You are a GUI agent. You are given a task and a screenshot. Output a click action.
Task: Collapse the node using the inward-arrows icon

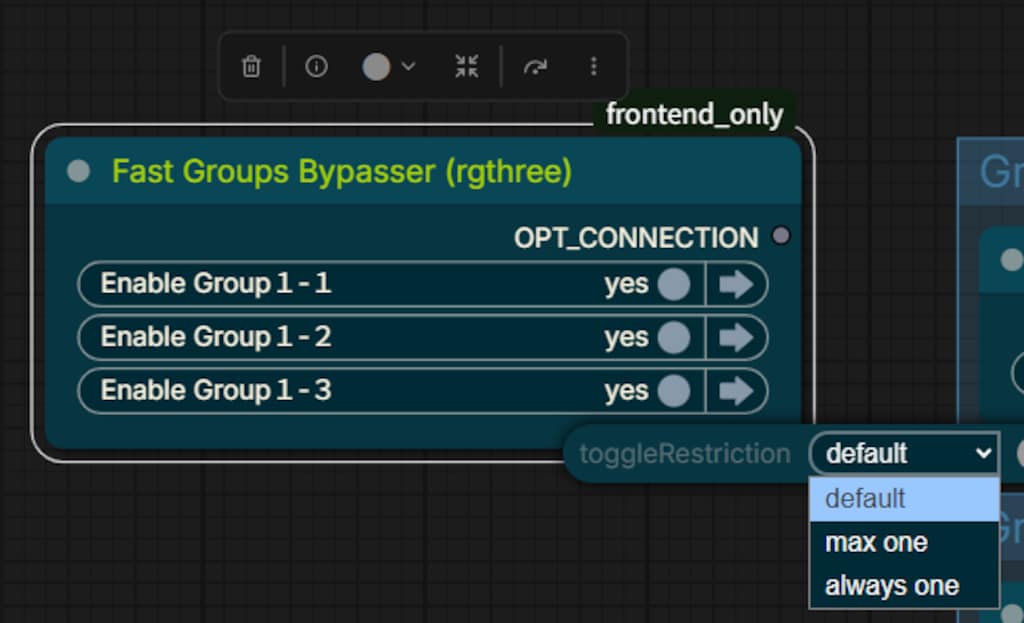[466, 66]
